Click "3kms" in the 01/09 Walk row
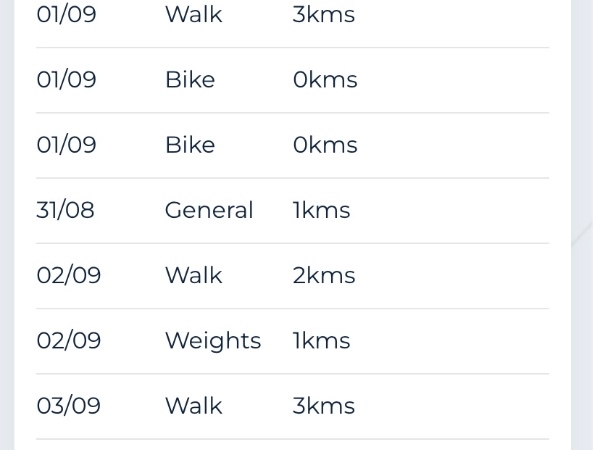The width and height of the screenshot is (600, 450). click(324, 16)
